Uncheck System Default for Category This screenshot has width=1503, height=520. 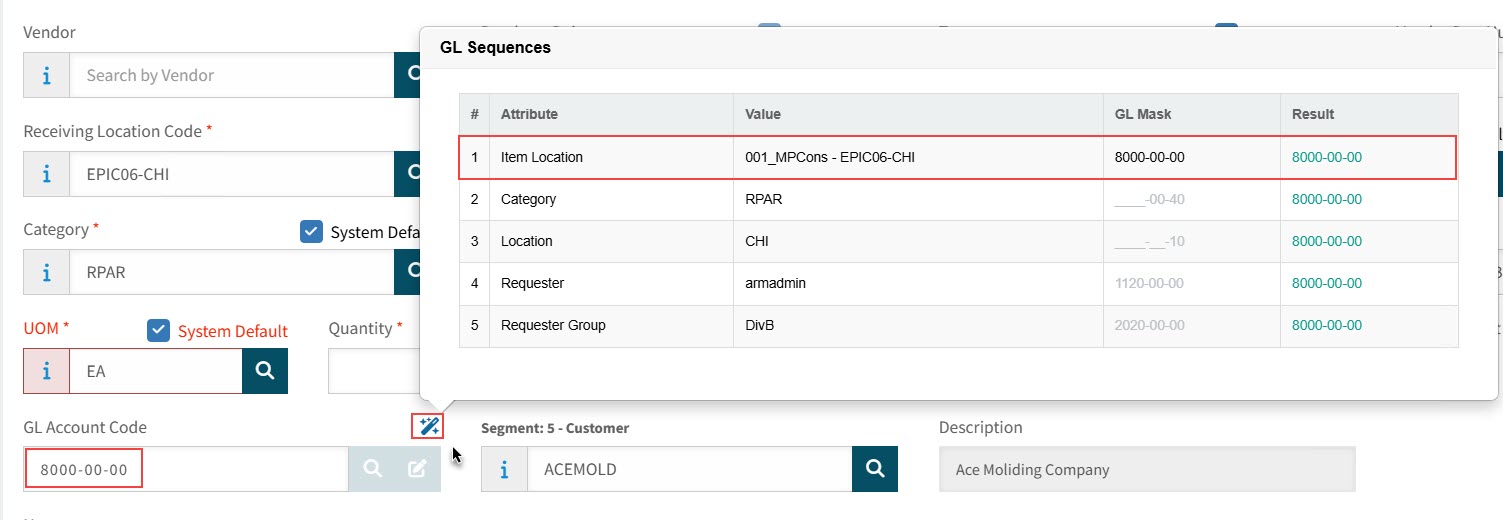click(x=311, y=232)
